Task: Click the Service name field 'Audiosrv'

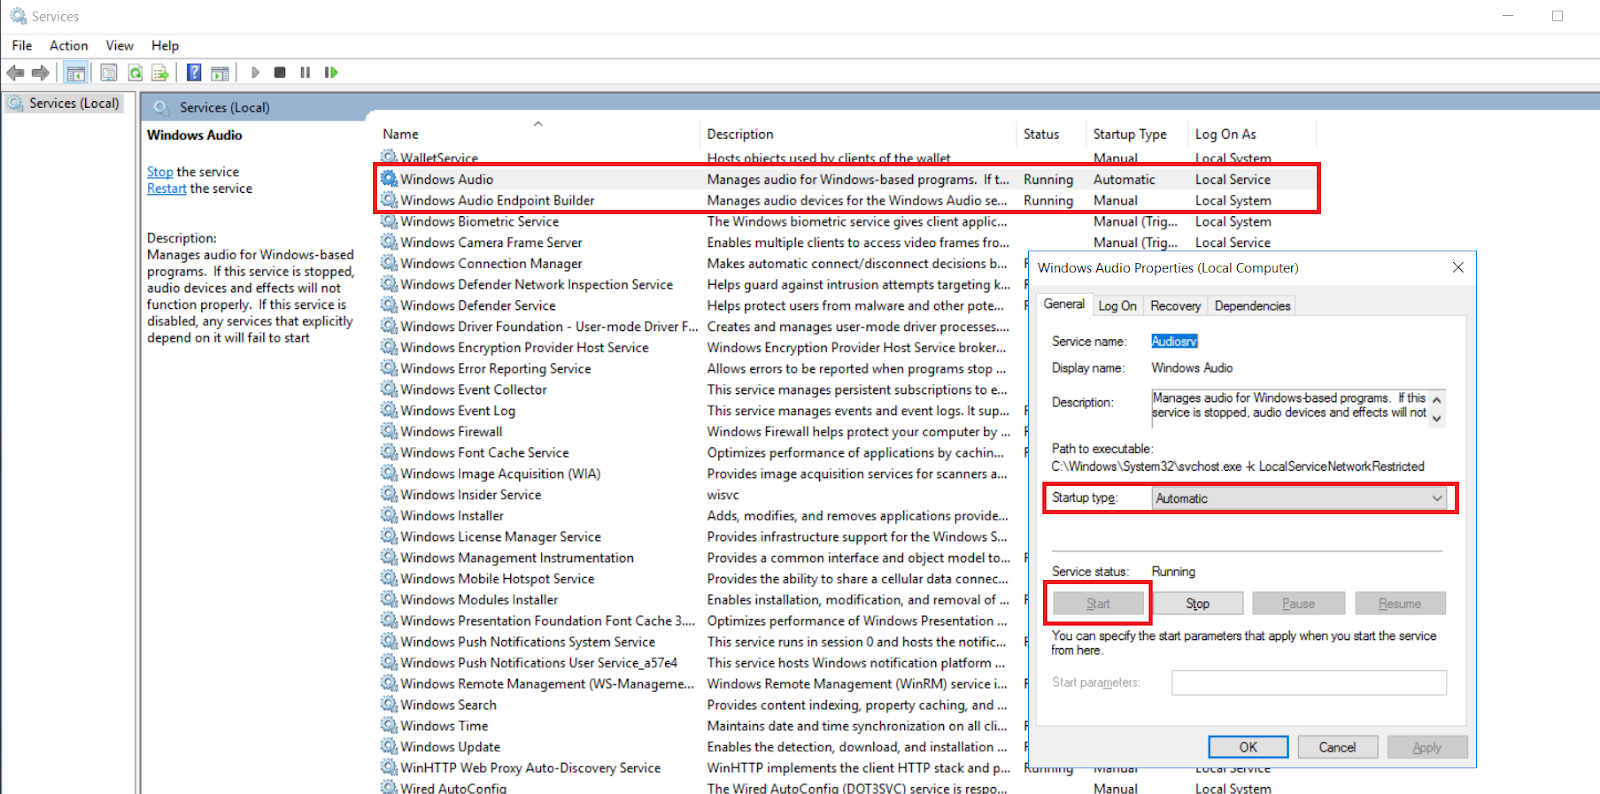Action: tap(1174, 341)
